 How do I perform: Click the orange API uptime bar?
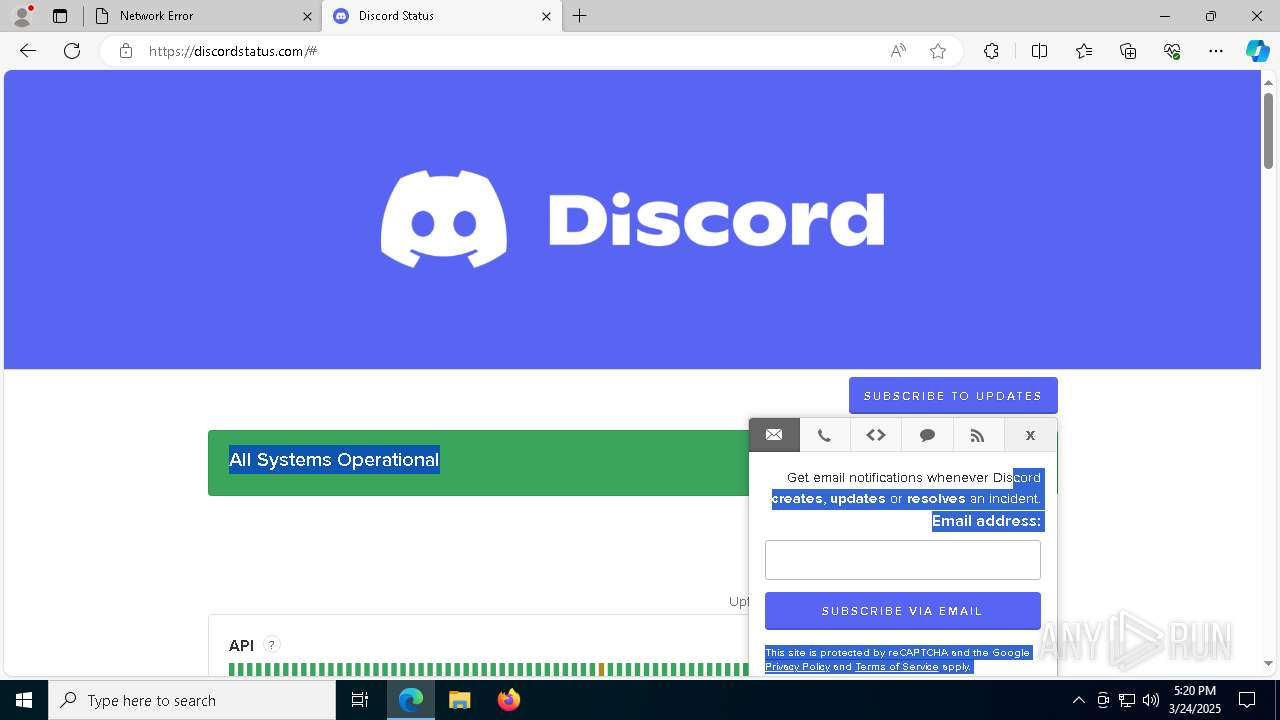click(601, 670)
